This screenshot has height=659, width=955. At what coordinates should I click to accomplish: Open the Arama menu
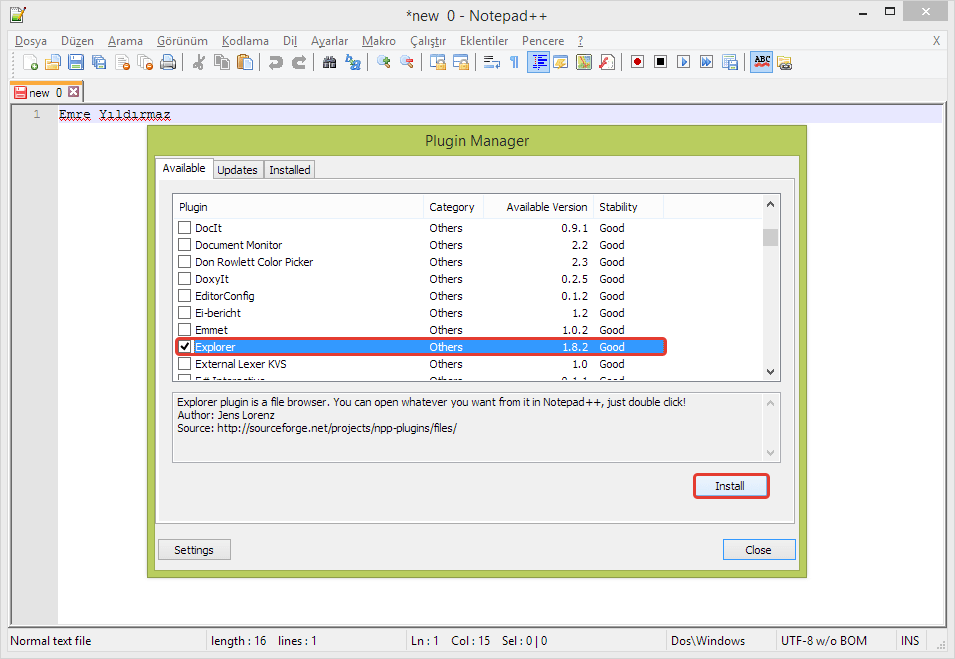[125, 41]
